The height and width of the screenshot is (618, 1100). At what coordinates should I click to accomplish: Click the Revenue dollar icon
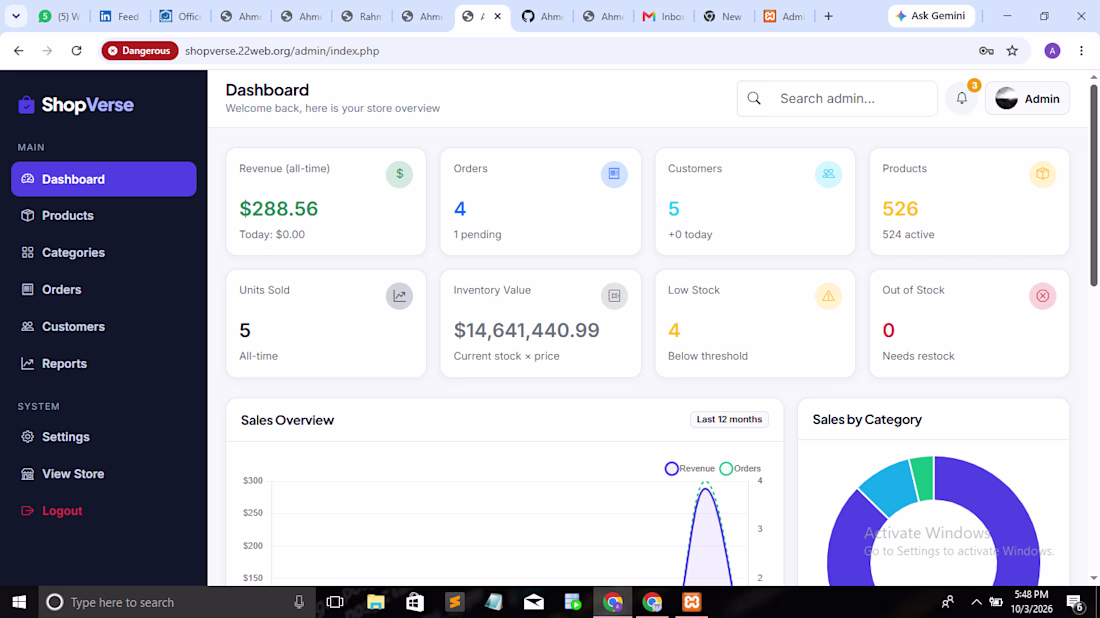399,174
